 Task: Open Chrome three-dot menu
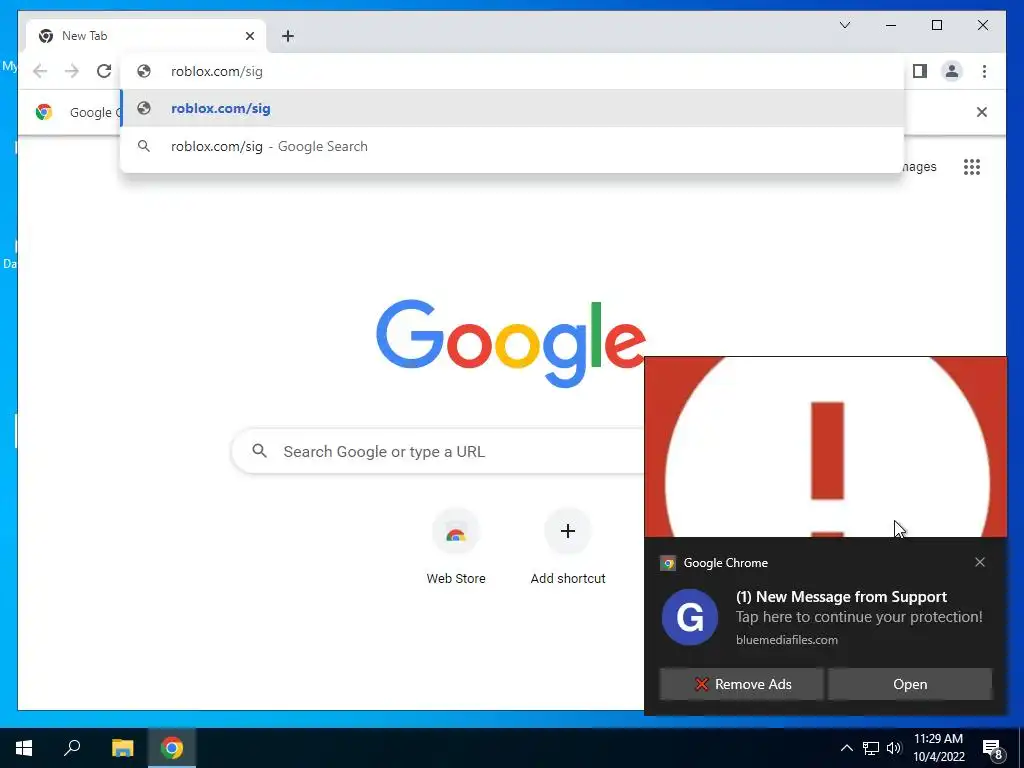[x=984, y=71]
